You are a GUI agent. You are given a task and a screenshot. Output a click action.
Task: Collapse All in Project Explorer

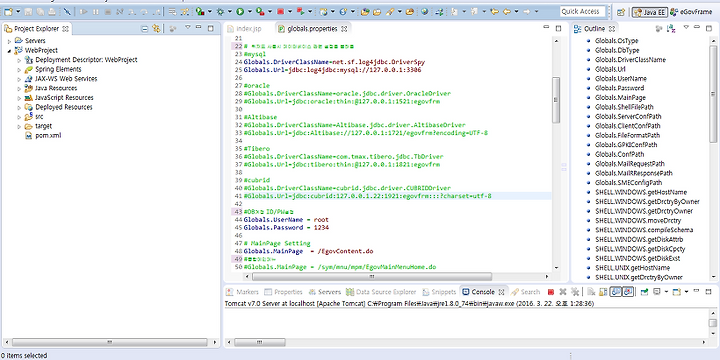point(144,28)
